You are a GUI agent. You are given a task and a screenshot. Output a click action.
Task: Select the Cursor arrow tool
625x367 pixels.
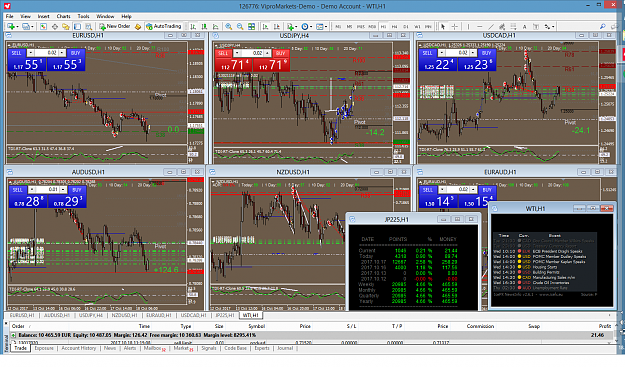tap(443, 26)
